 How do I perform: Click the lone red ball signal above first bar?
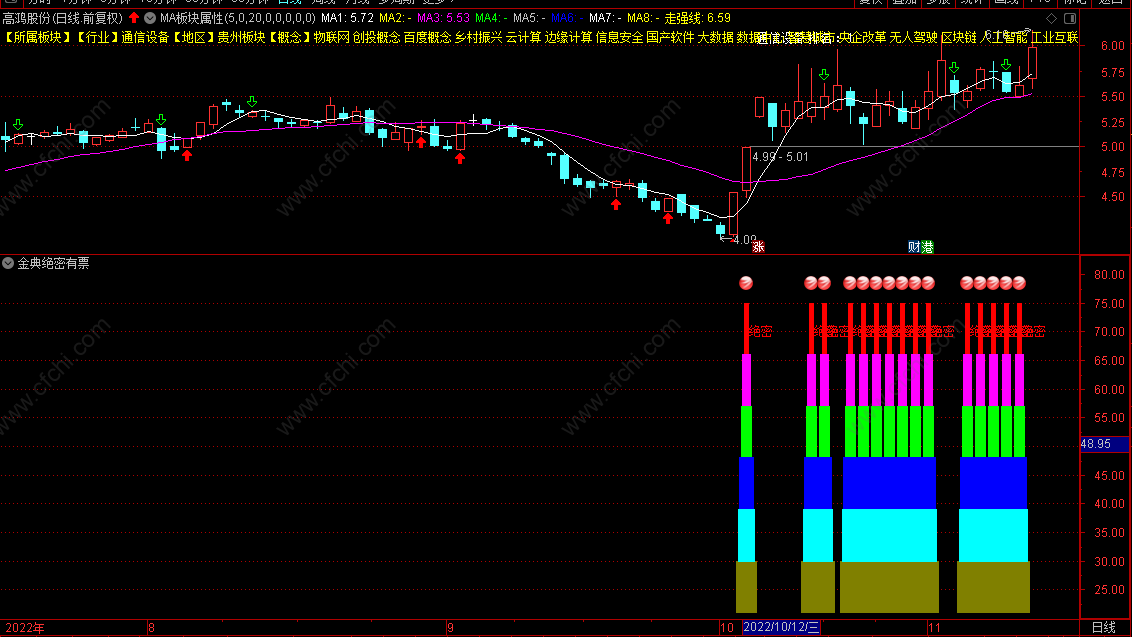tap(746, 283)
